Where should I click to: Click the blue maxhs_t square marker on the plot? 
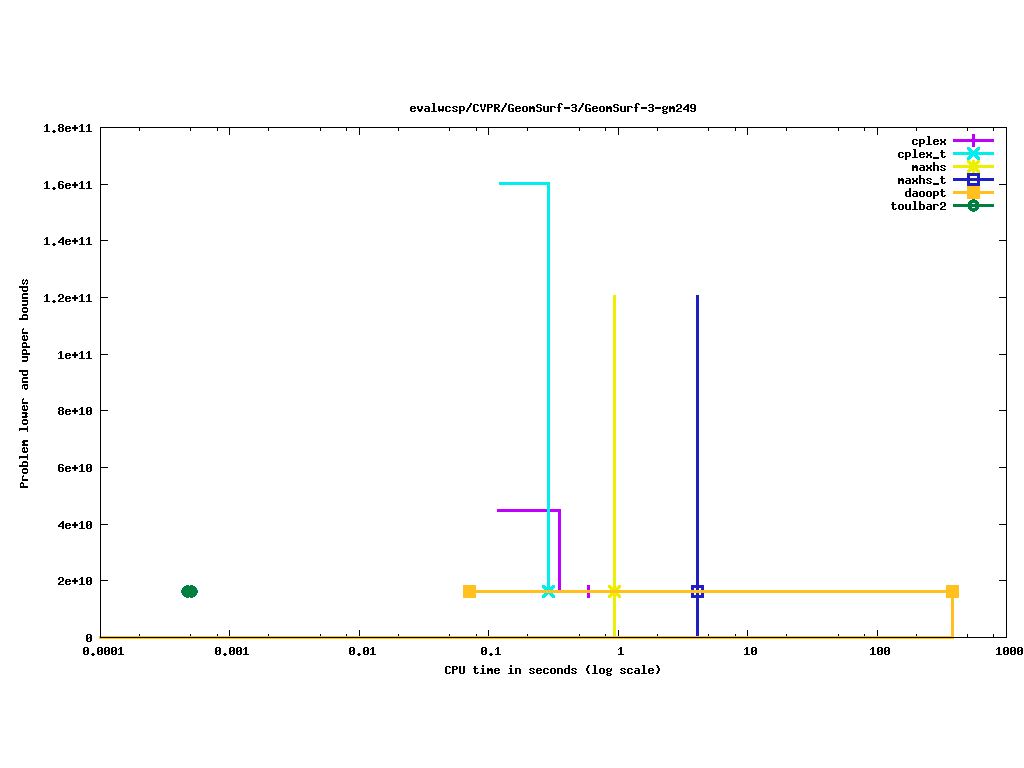click(697, 591)
